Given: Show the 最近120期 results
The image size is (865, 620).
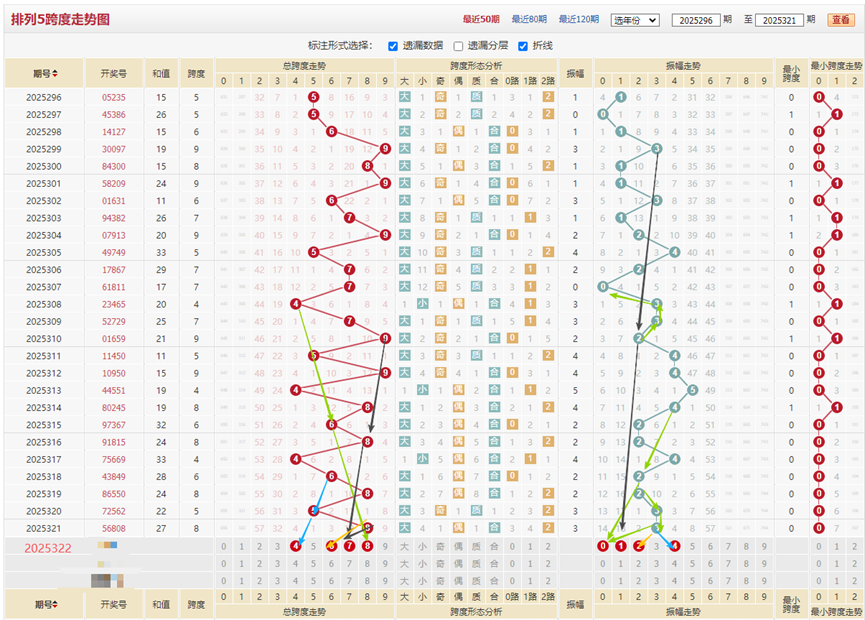Looking at the screenshot, I should [x=579, y=19].
